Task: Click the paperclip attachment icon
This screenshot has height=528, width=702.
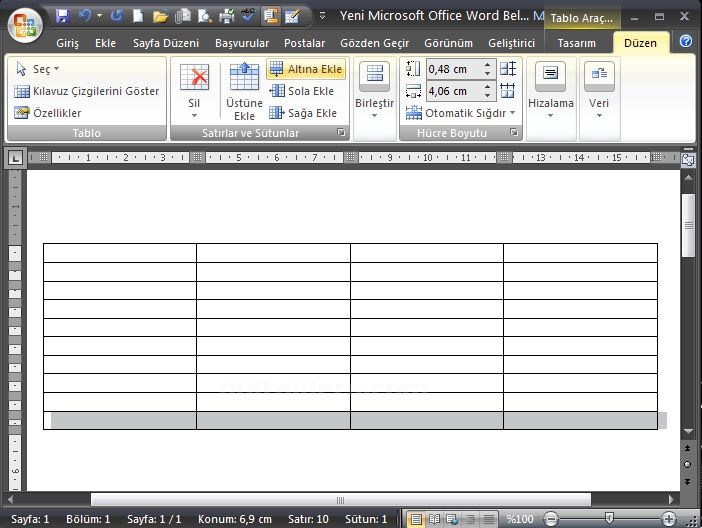Action: [x=182, y=16]
